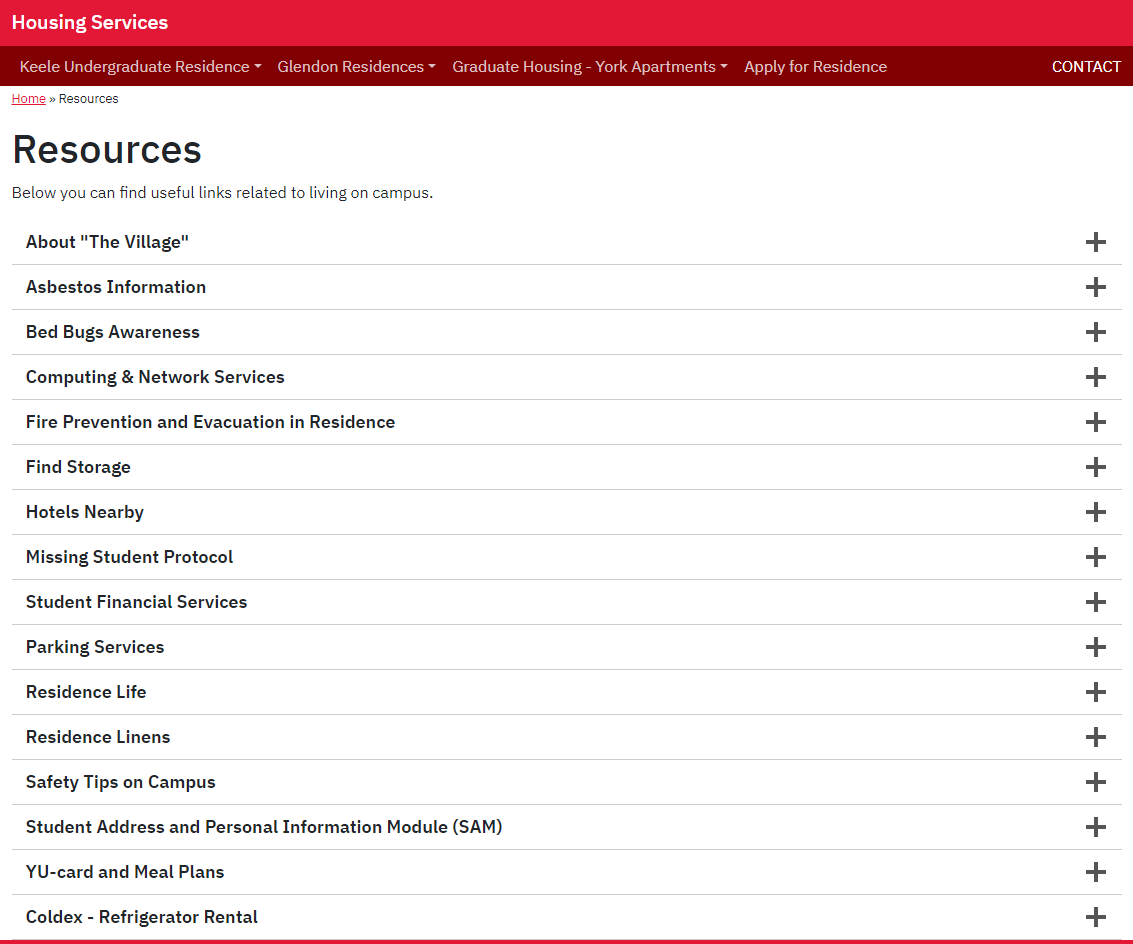Click plus icon beside Find Storage
Image resolution: width=1133 pixels, height=944 pixels.
tap(1095, 467)
